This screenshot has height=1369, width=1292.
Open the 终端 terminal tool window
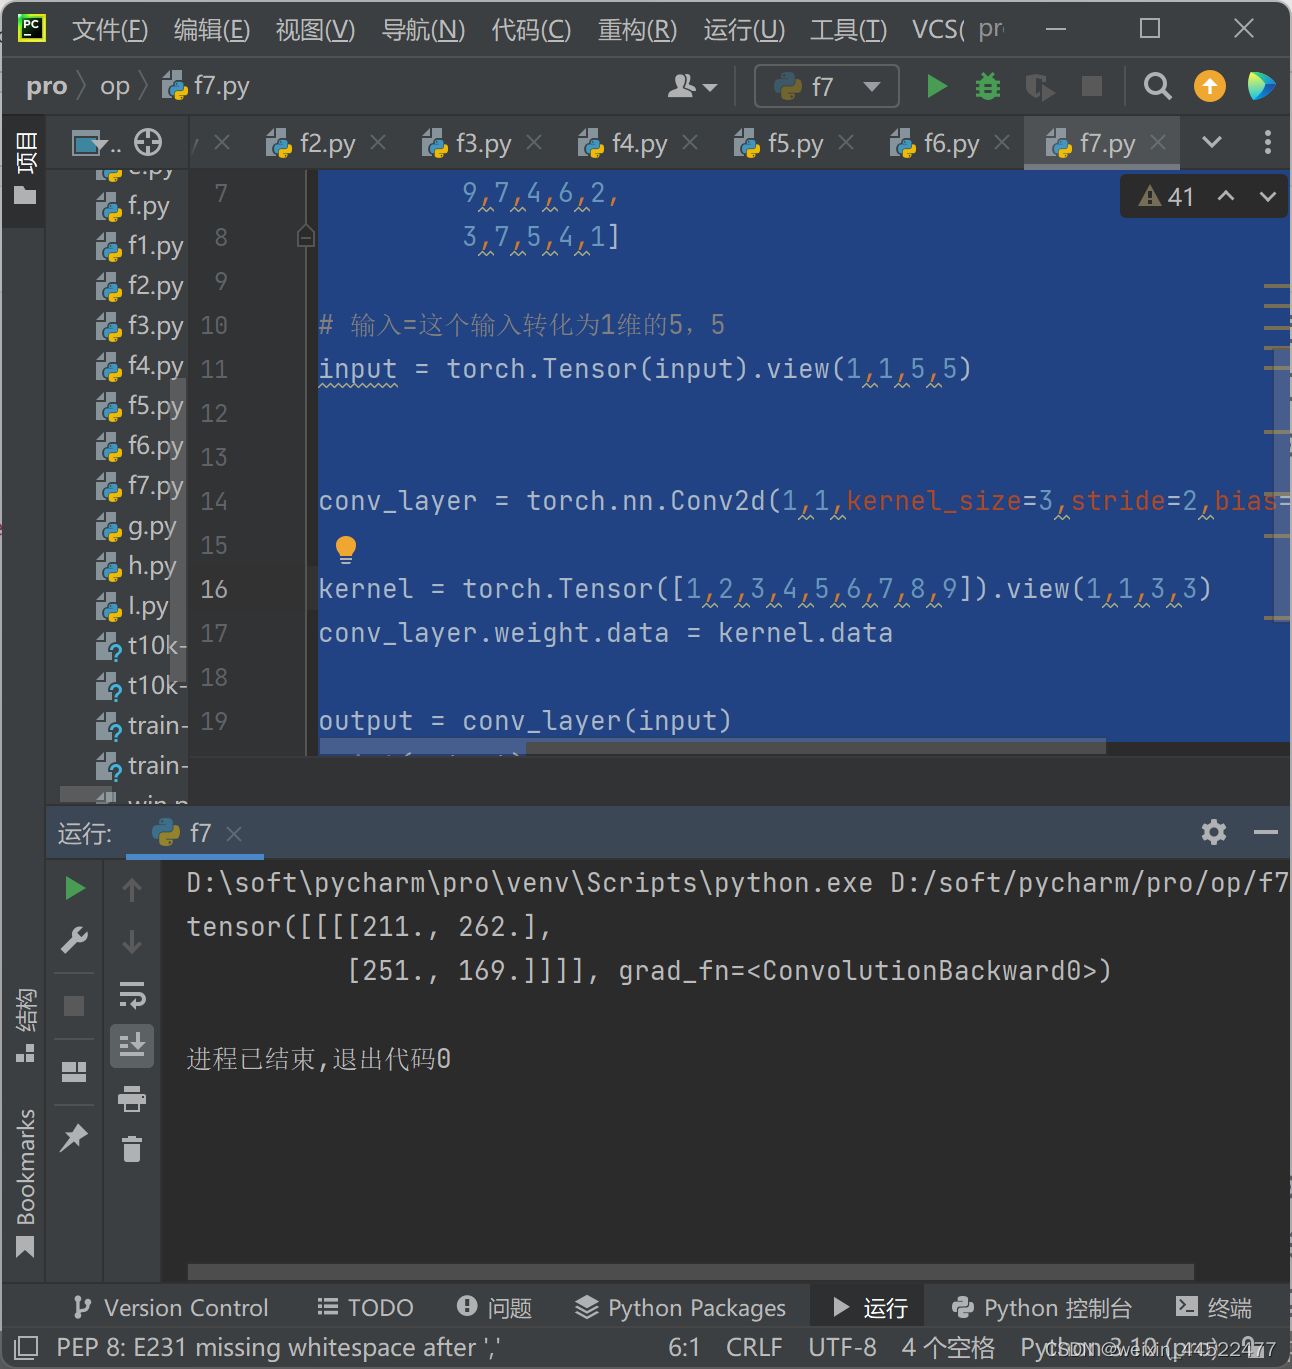pyautogui.click(x=1214, y=1308)
